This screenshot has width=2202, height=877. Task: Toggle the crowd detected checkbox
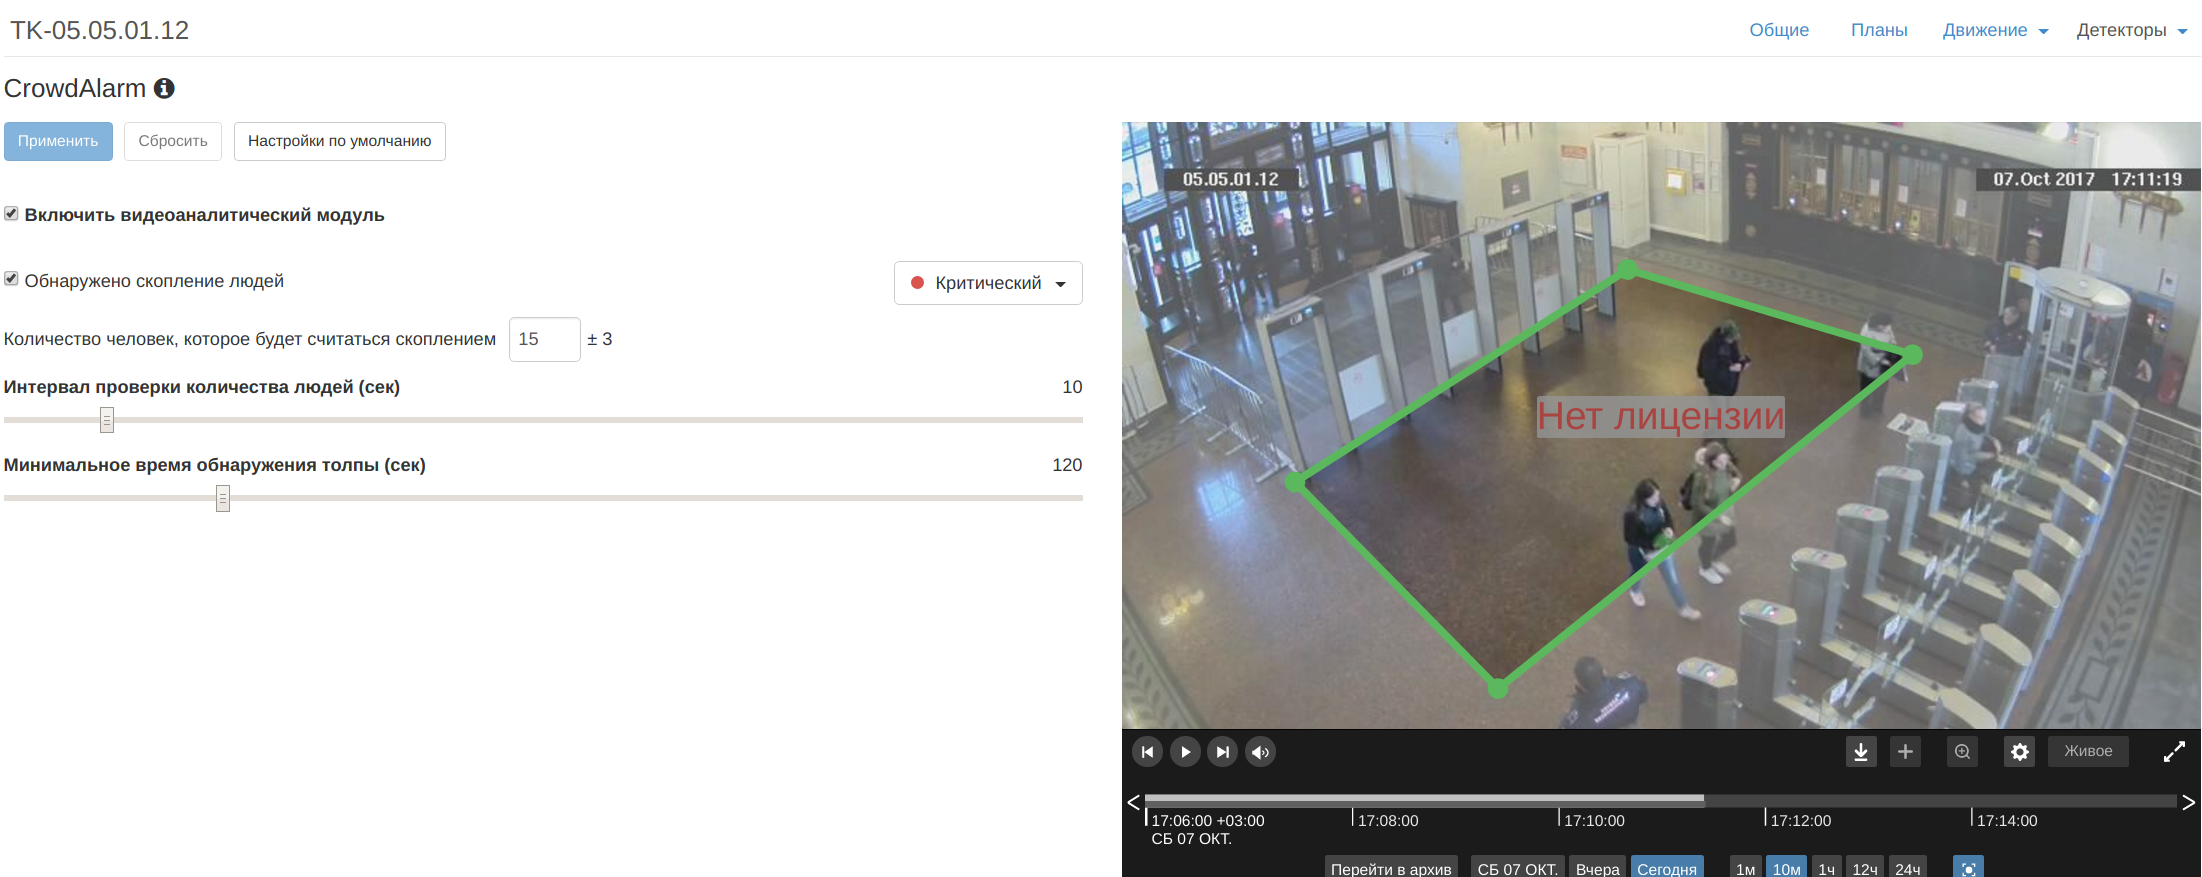coord(11,279)
